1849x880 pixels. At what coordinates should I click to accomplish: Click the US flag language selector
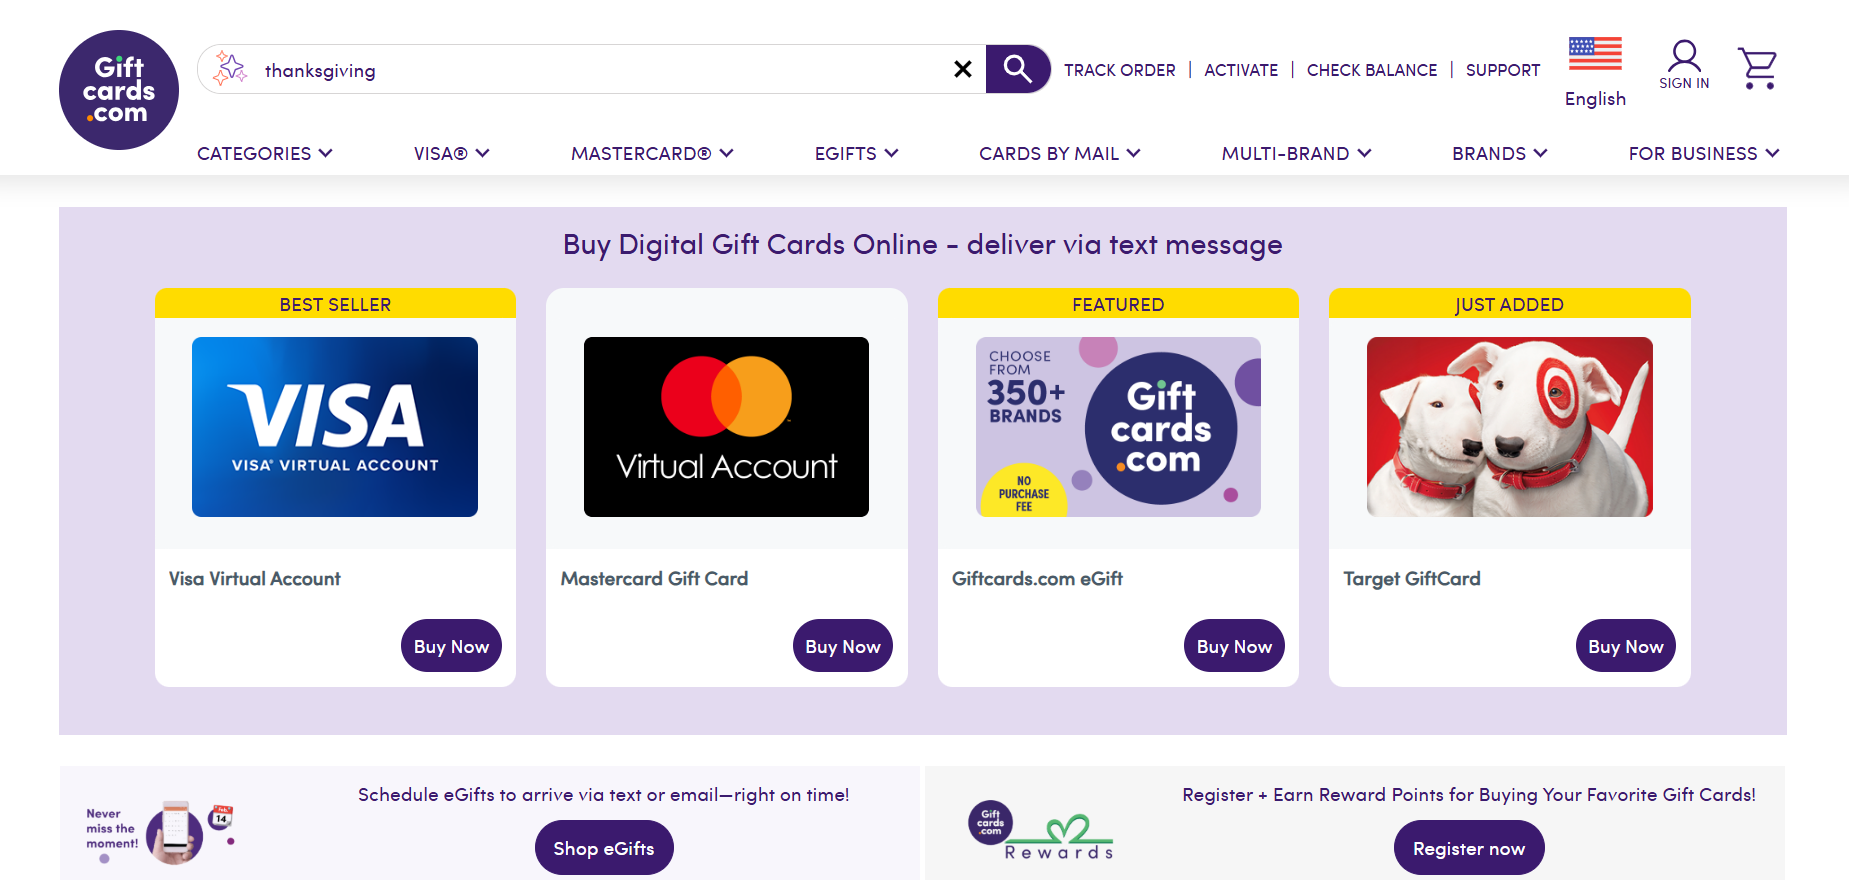(1595, 54)
